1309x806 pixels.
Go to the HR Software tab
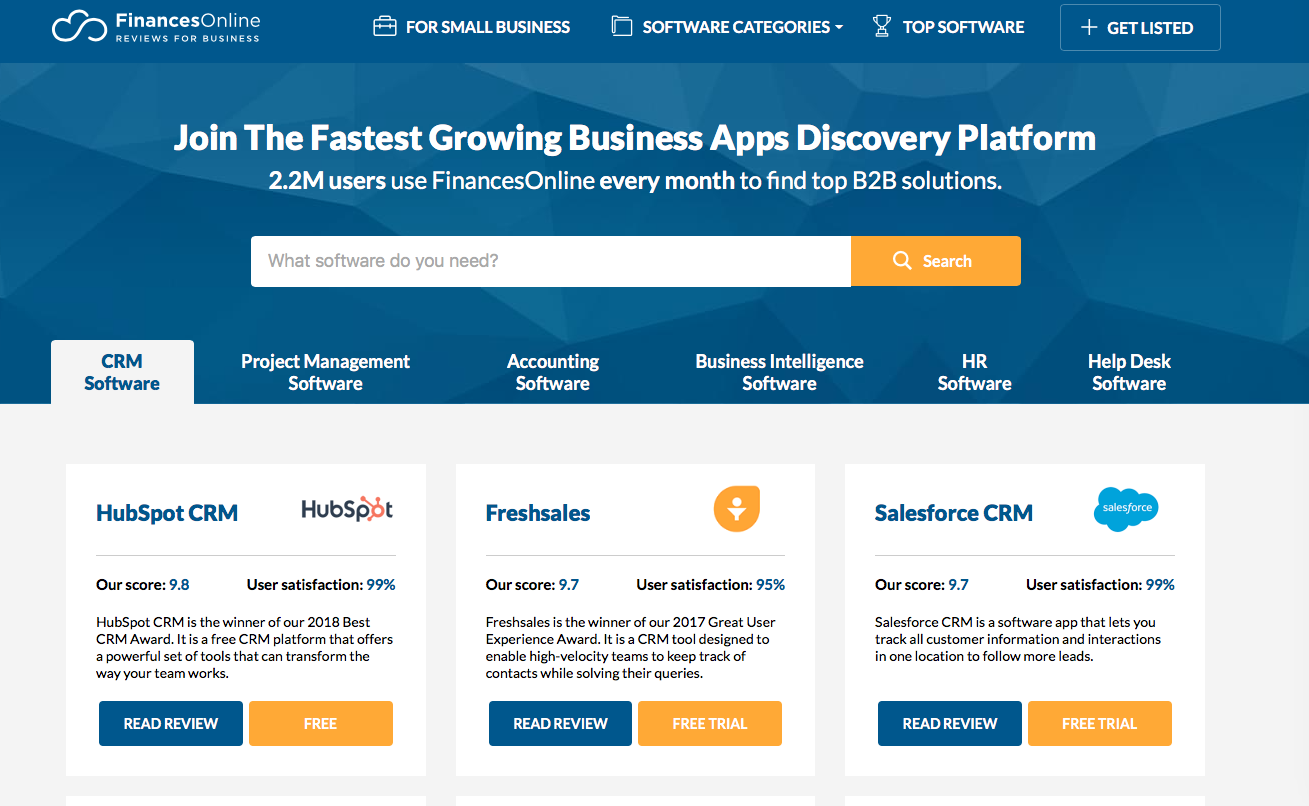974,372
